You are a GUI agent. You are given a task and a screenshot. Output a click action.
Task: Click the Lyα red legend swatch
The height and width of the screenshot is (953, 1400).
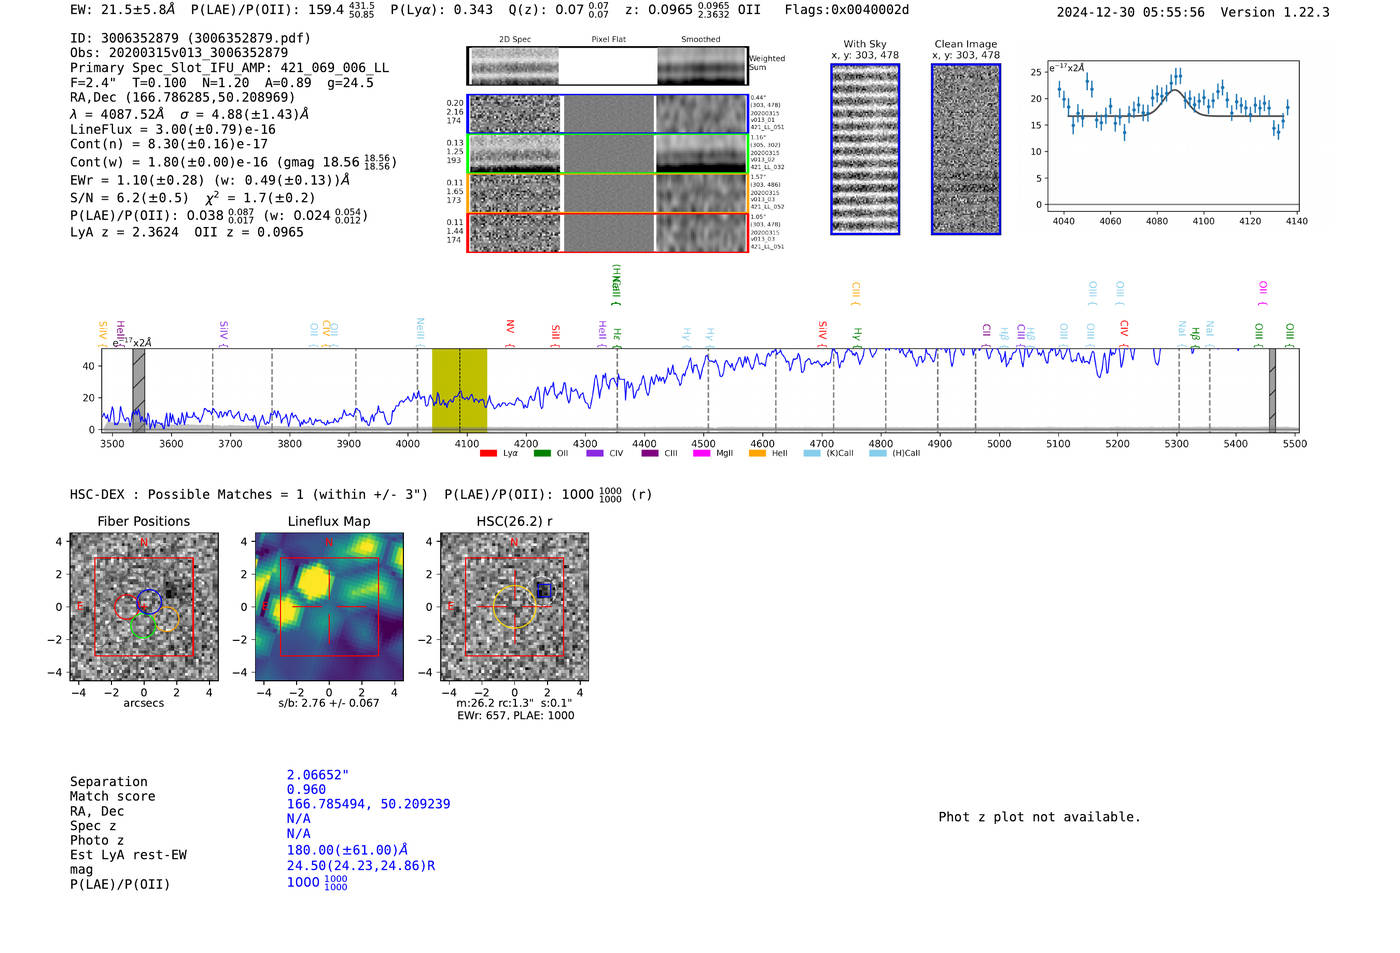pos(488,454)
